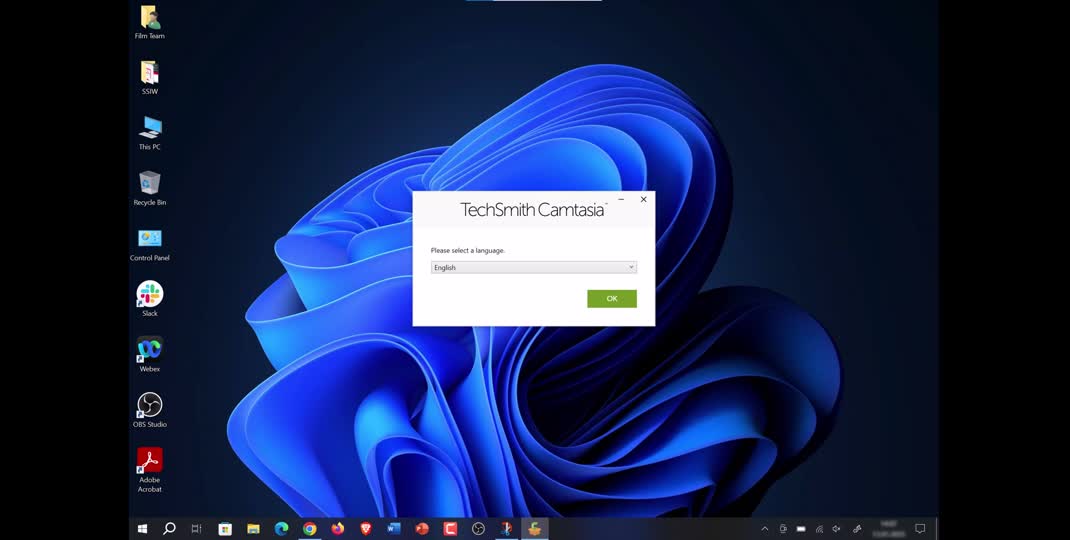1070x540 pixels.
Task: Open the SSIW desktop folder
Action: coord(149,78)
